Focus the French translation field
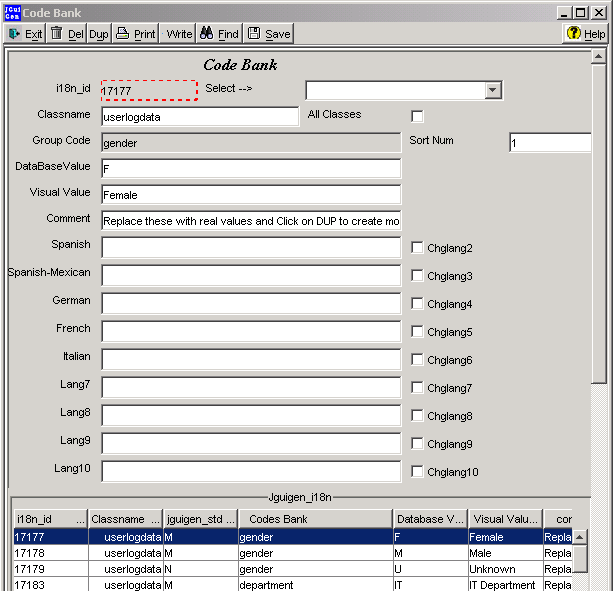 [251, 331]
